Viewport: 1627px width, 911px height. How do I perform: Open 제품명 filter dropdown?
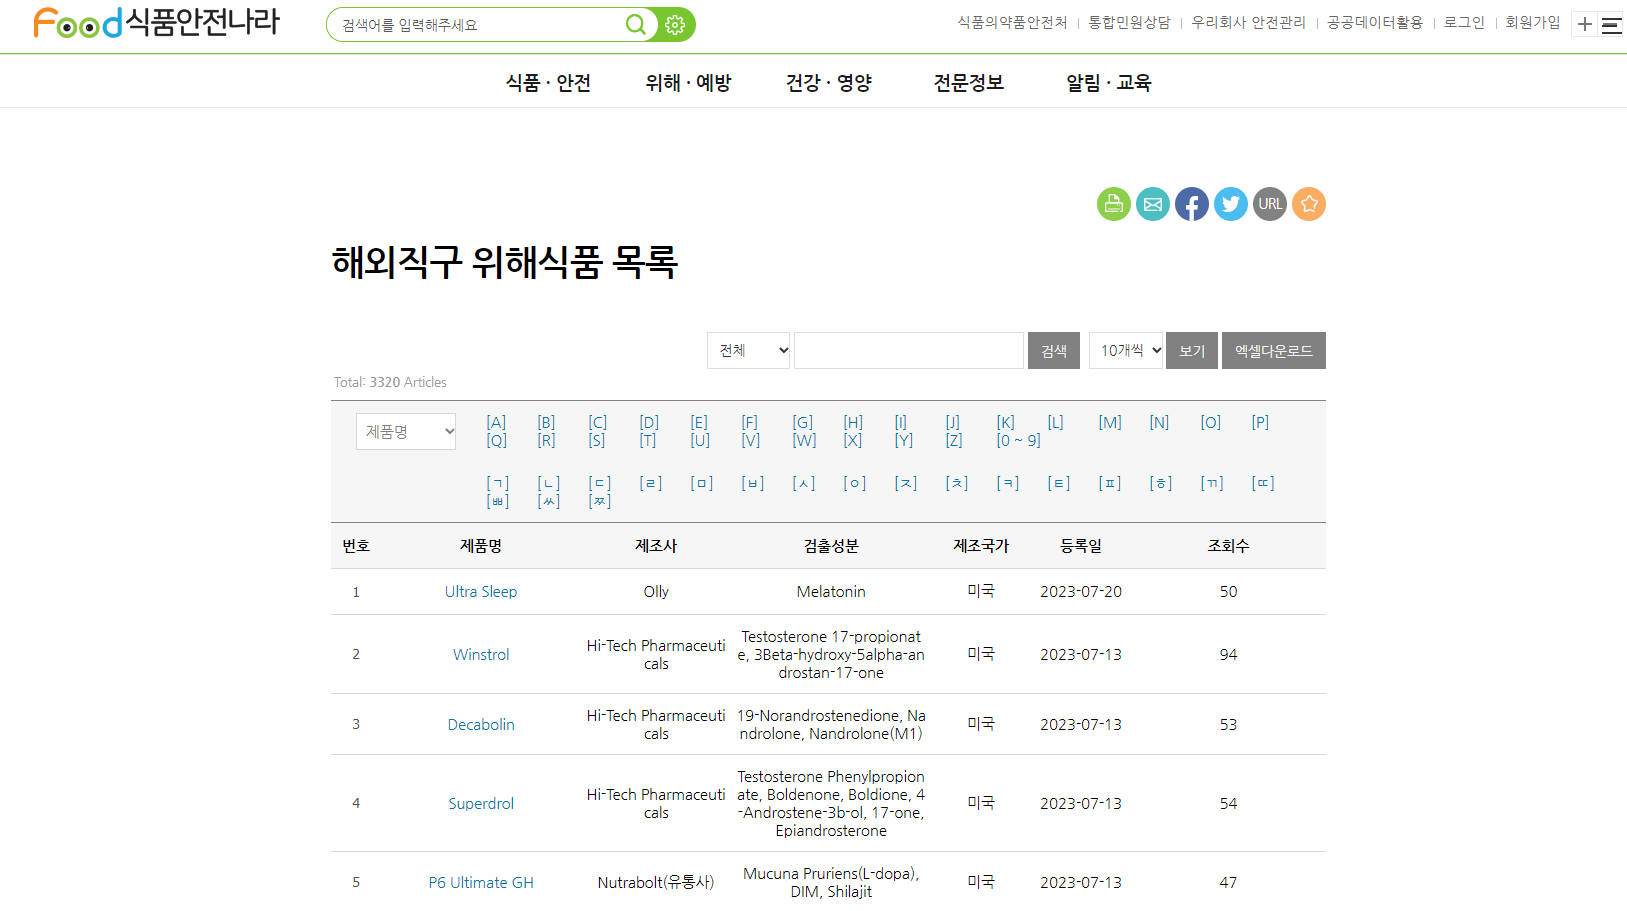click(406, 431)
